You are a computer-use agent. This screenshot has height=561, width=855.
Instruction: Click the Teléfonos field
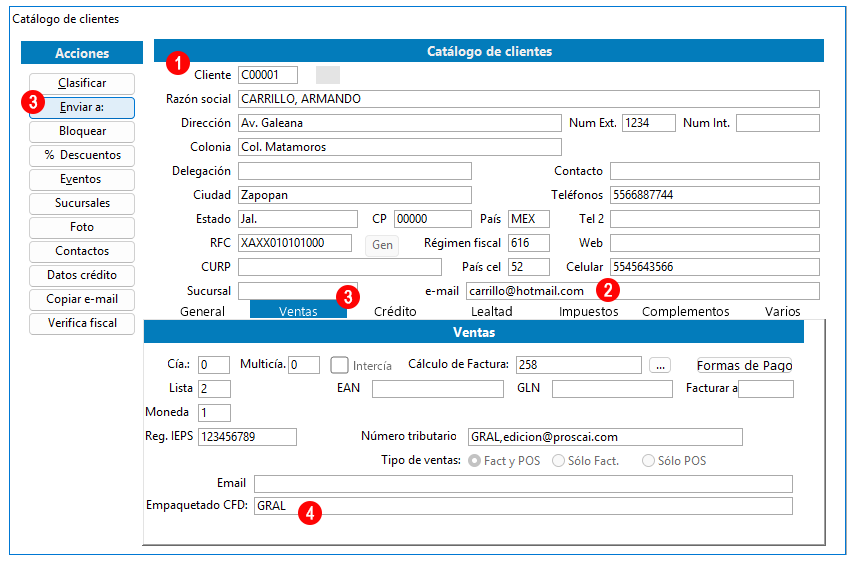[x=714, y=195]
